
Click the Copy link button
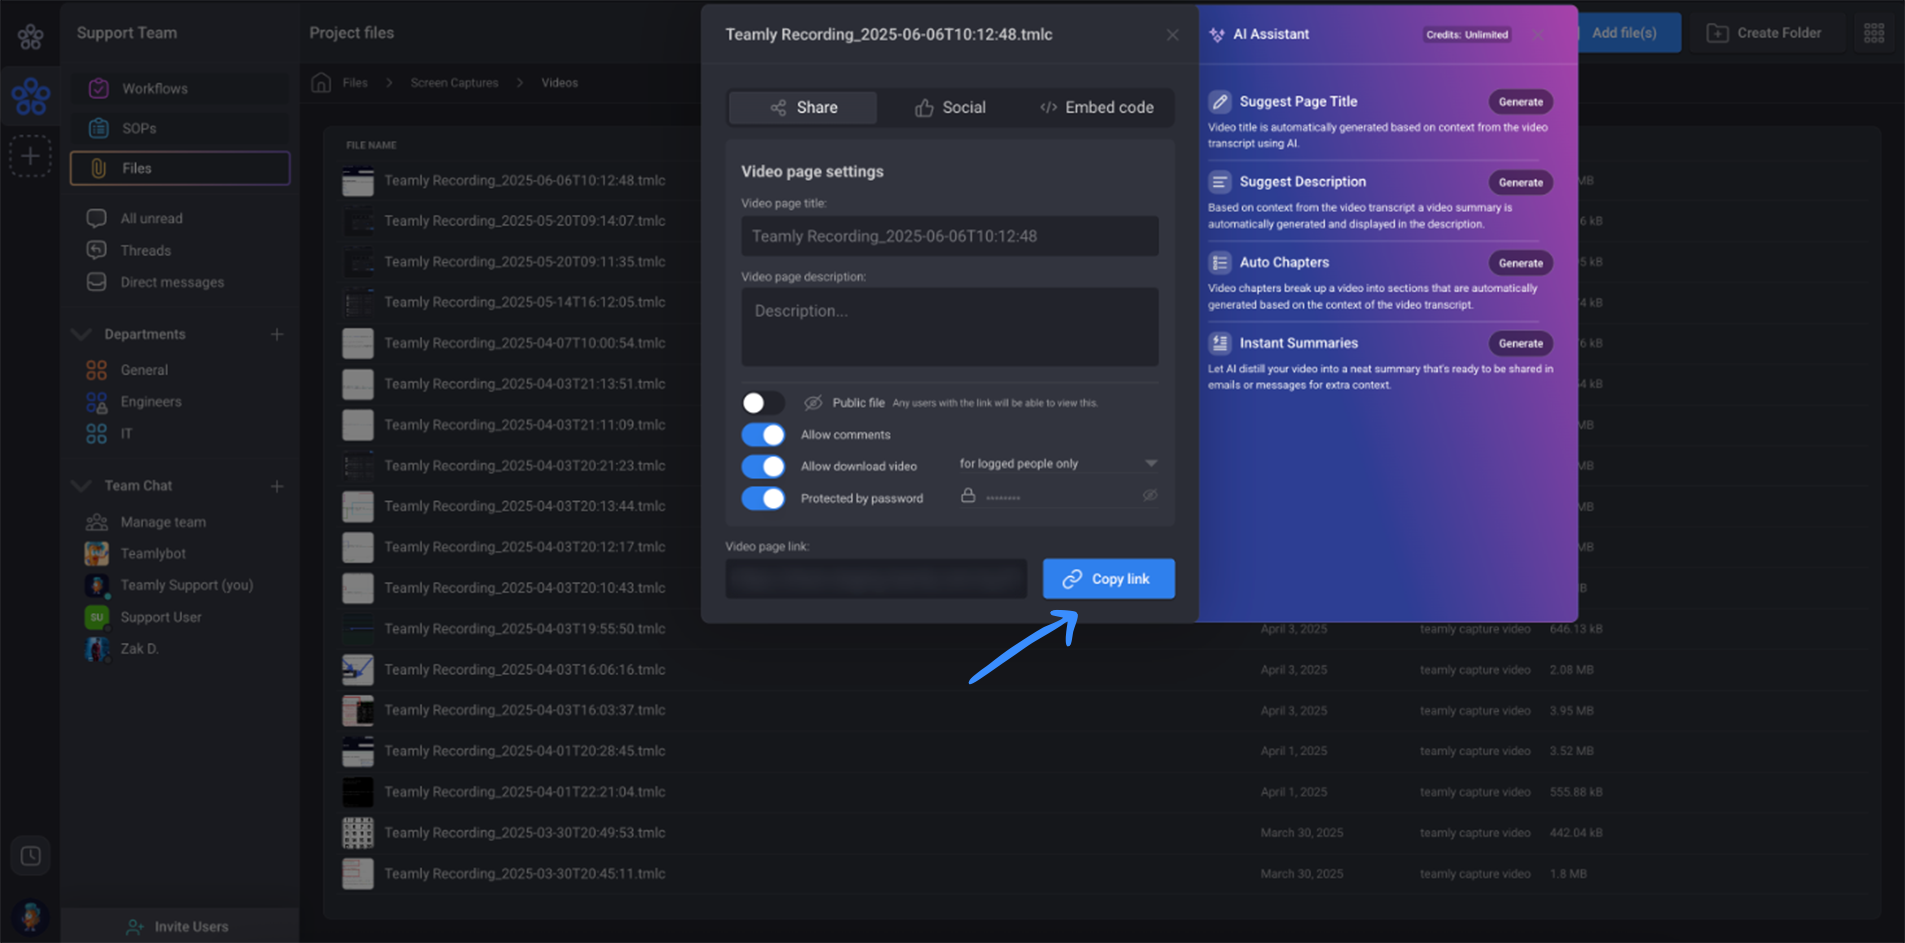[x=1108, y=579]
